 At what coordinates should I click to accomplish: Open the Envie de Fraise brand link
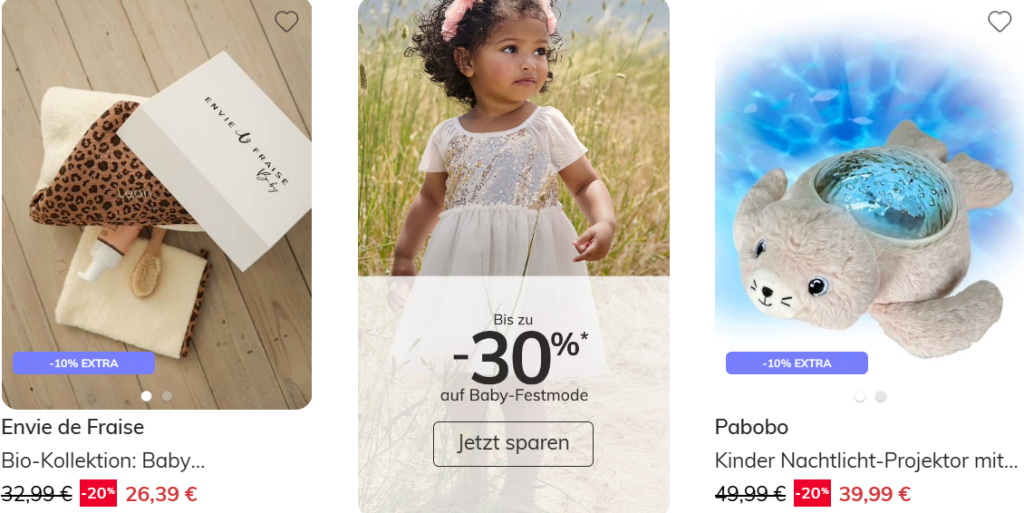[72, 428]
